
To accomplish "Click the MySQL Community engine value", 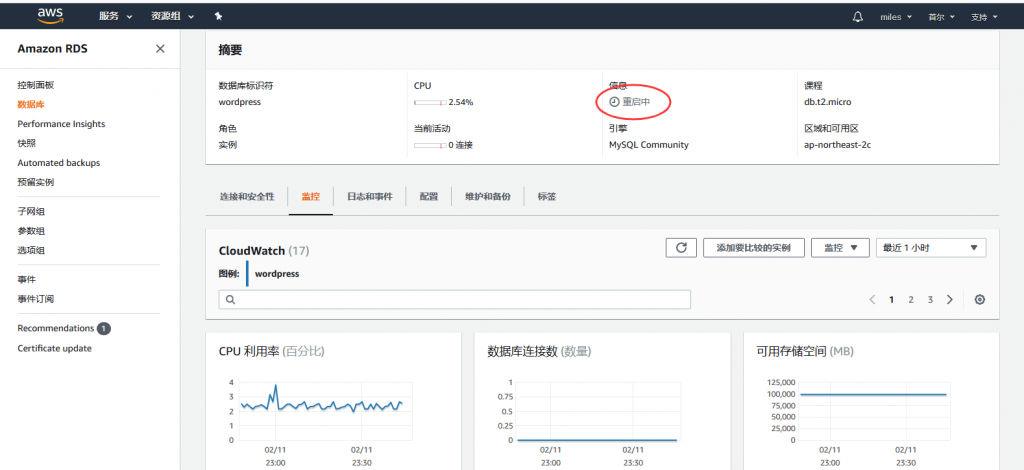I will coord(648,145).
